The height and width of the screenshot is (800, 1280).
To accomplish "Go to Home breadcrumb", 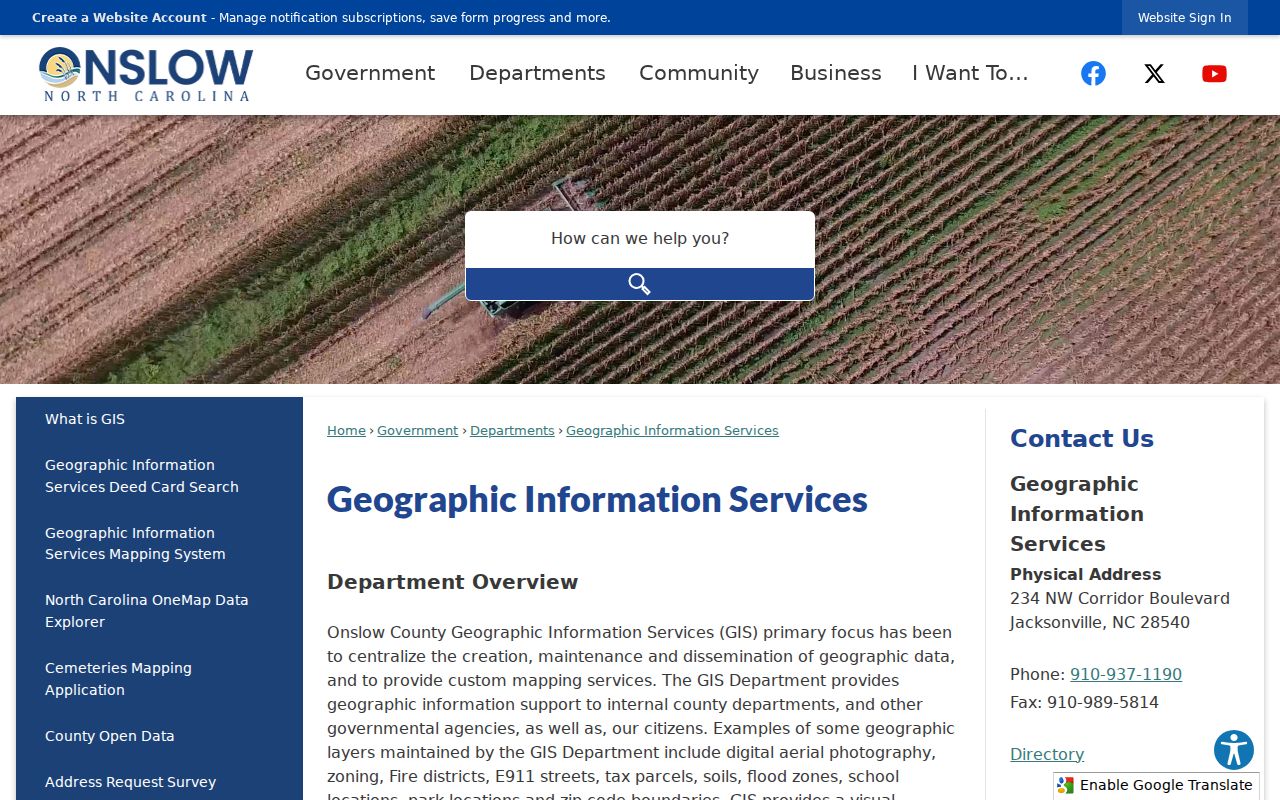I will coord(346,431).
